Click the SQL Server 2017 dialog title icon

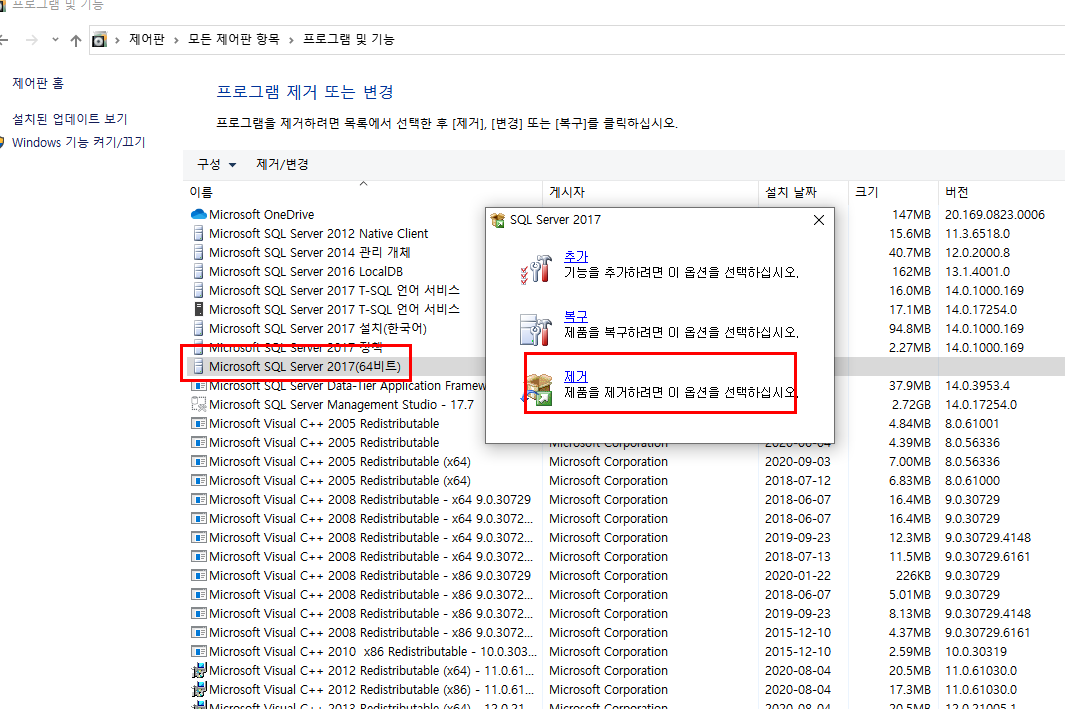pyautogui.click(x=497, y=220)
